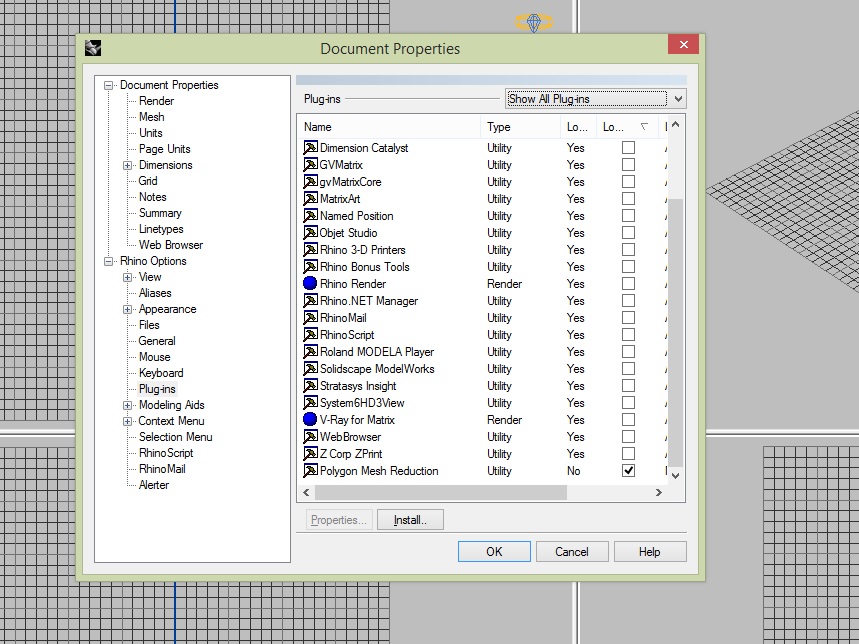Viewport: 859px width, 644px height.
Task: Collapse the Document Properties tree node
Action: click(108, 85)
